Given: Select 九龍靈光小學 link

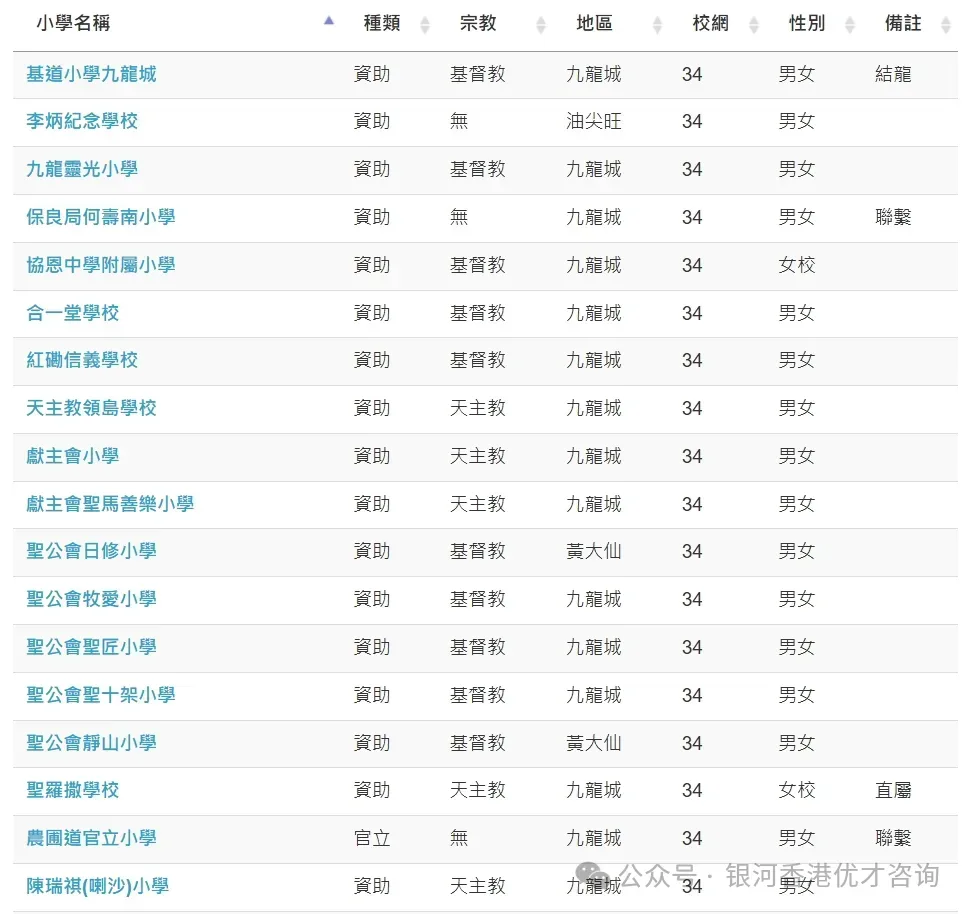Looking at the screenshot, I should [x=82, y=169].
